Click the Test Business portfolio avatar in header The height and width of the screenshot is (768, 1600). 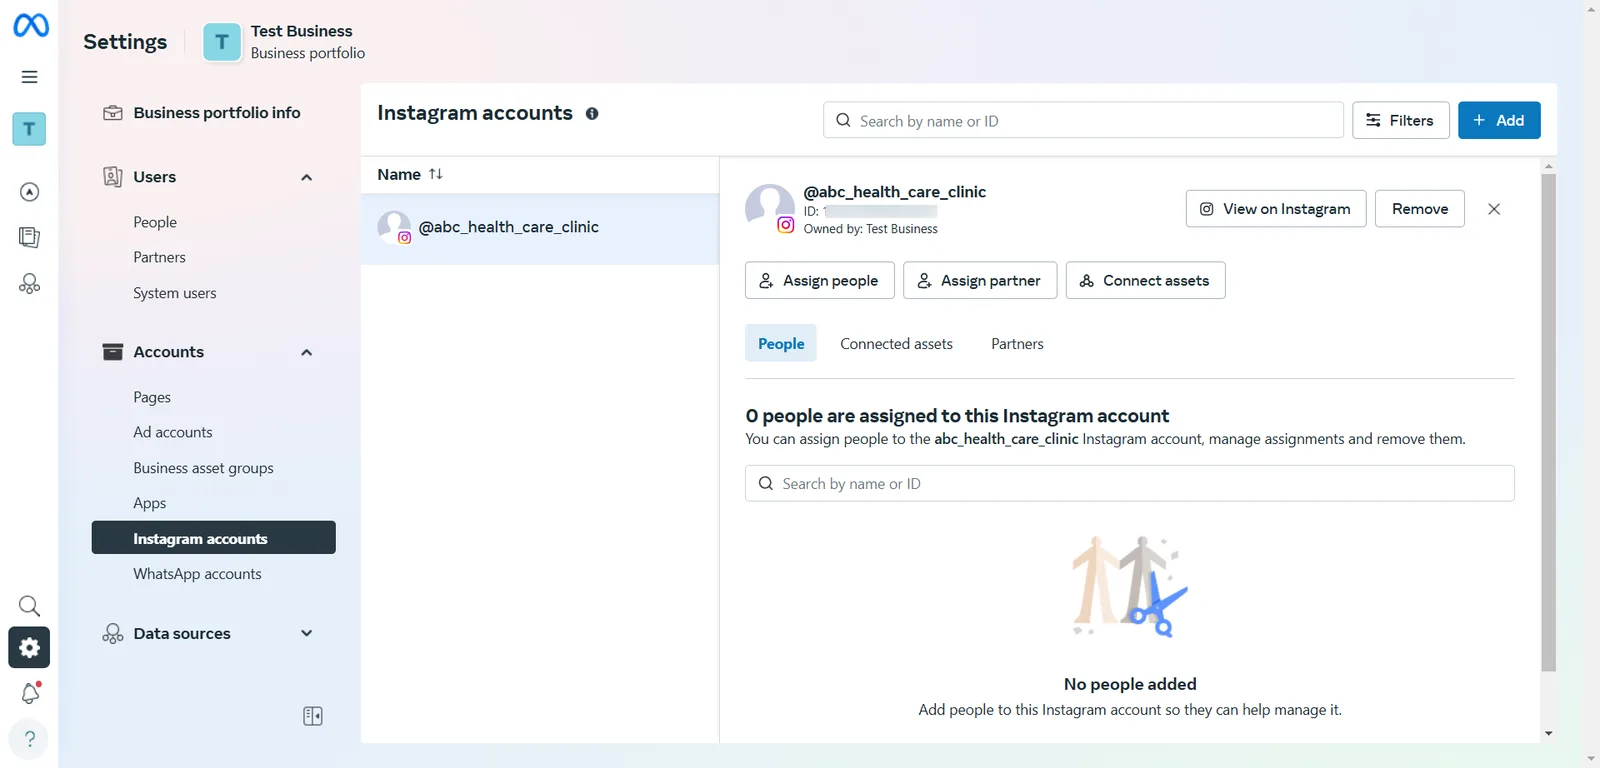point(222,42)
